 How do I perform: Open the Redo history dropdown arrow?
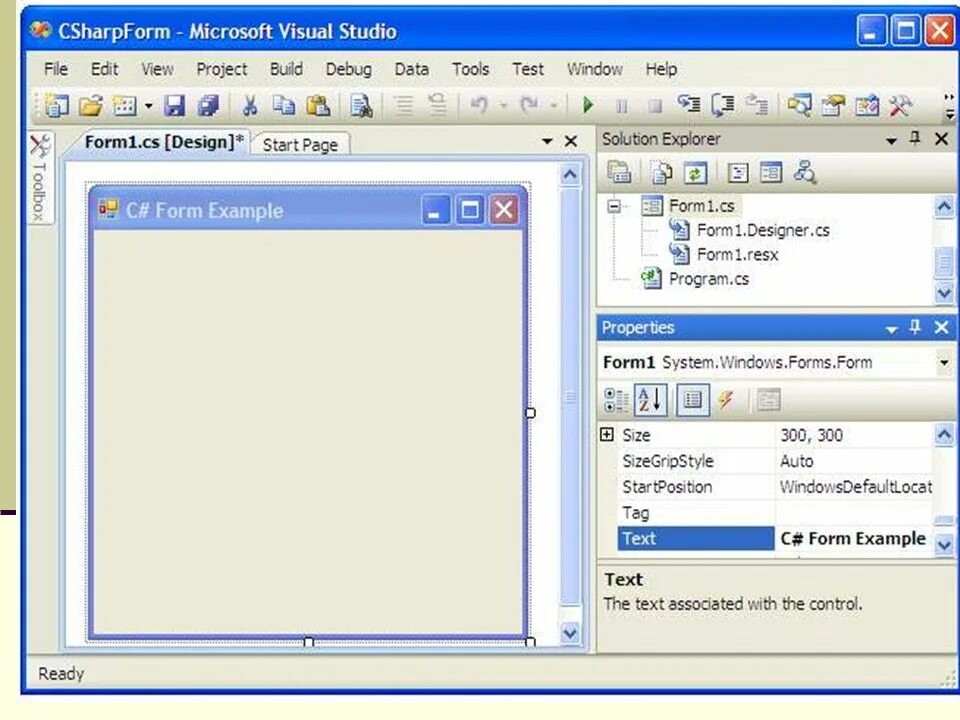(x=553, y=106)
